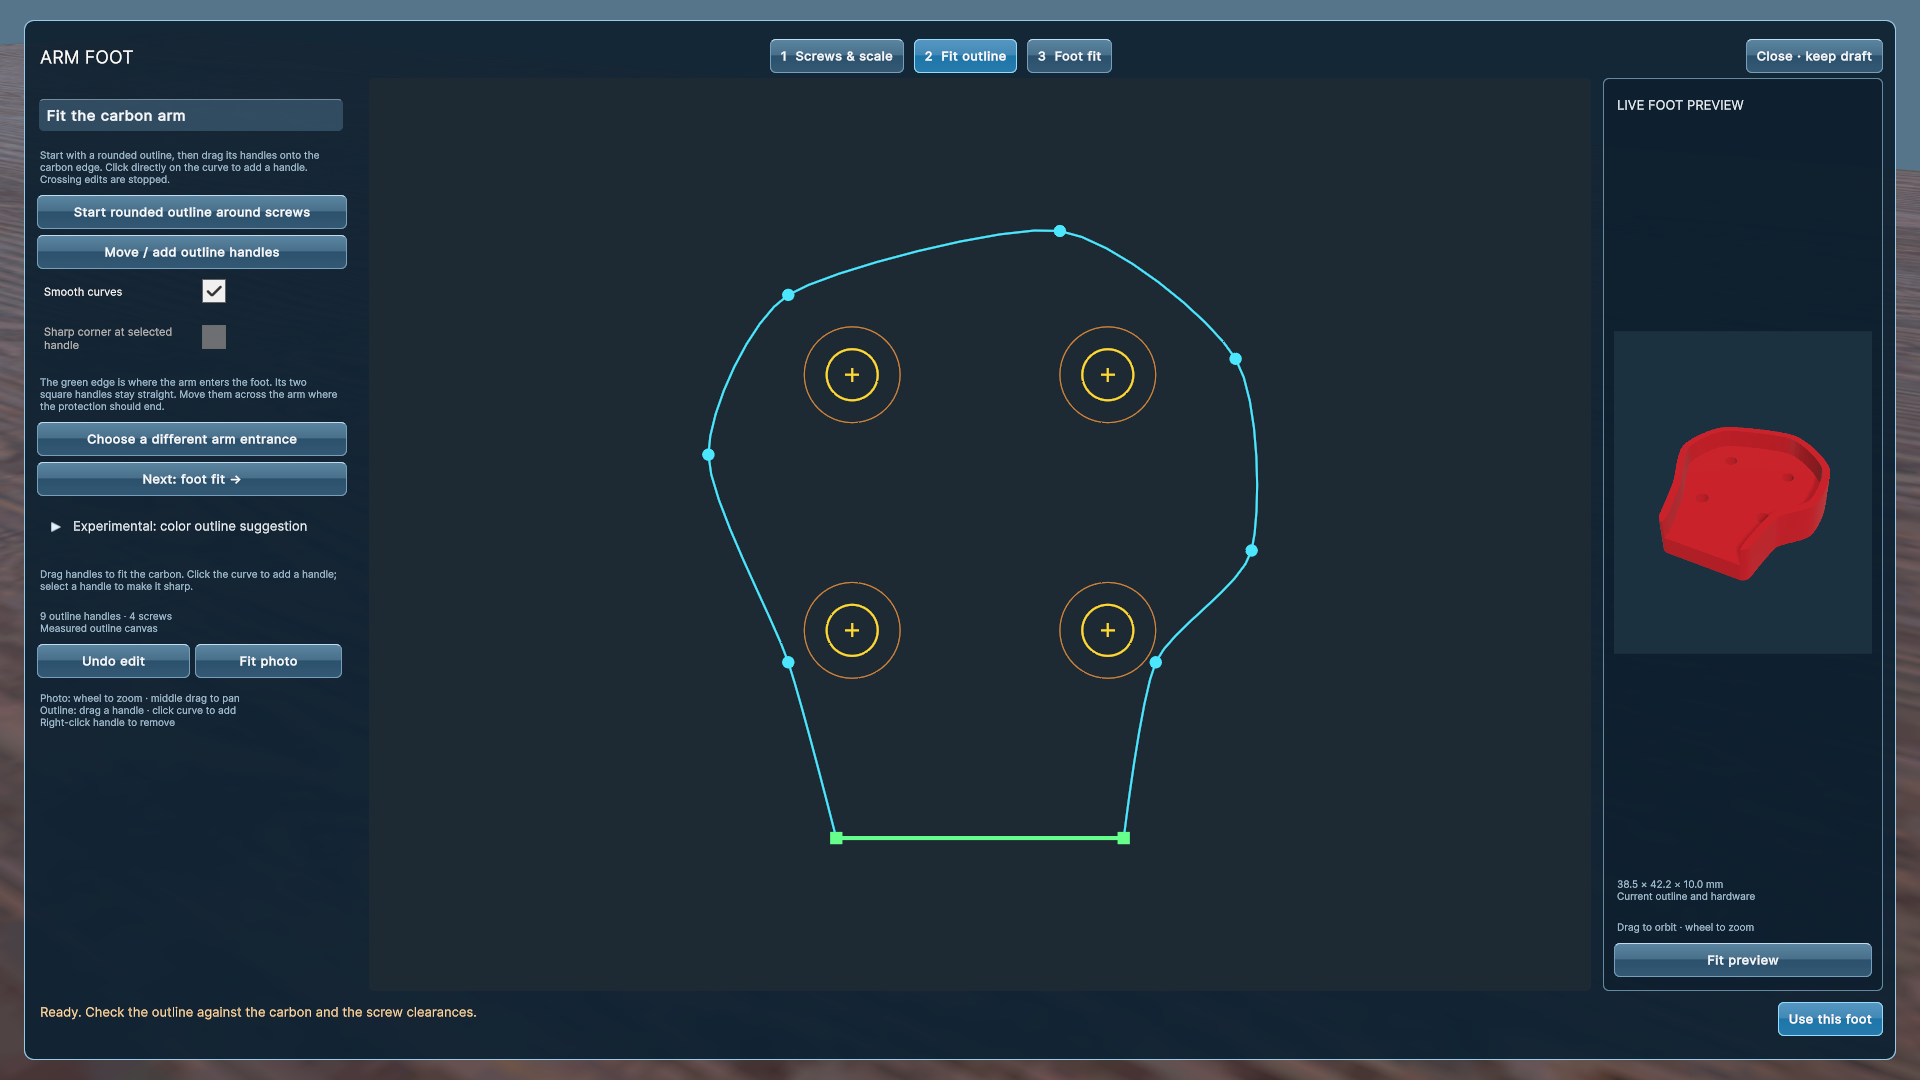Click the Undo edit button

click(113, 661)
